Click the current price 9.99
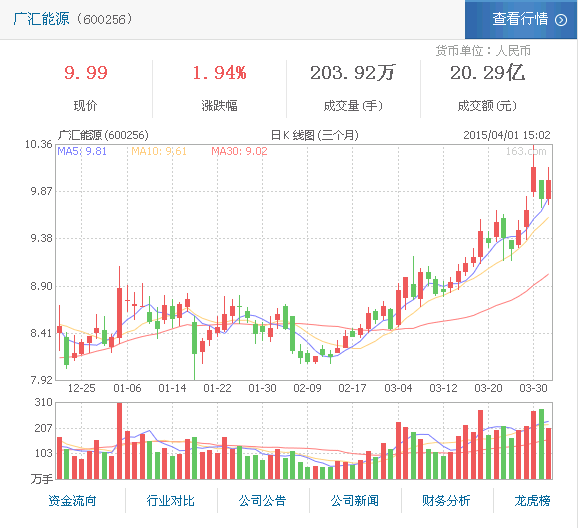 point(86,73)
